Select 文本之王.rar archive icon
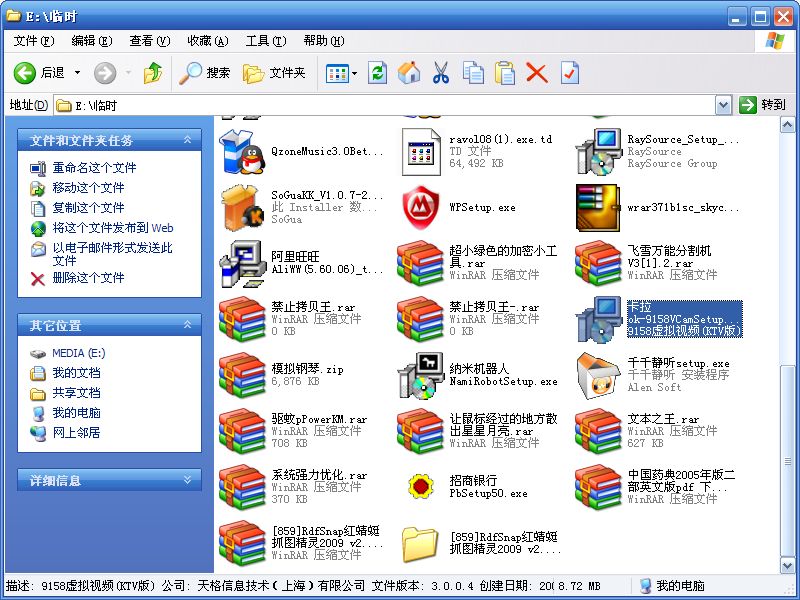800x600 pixels. click(598, 432)
